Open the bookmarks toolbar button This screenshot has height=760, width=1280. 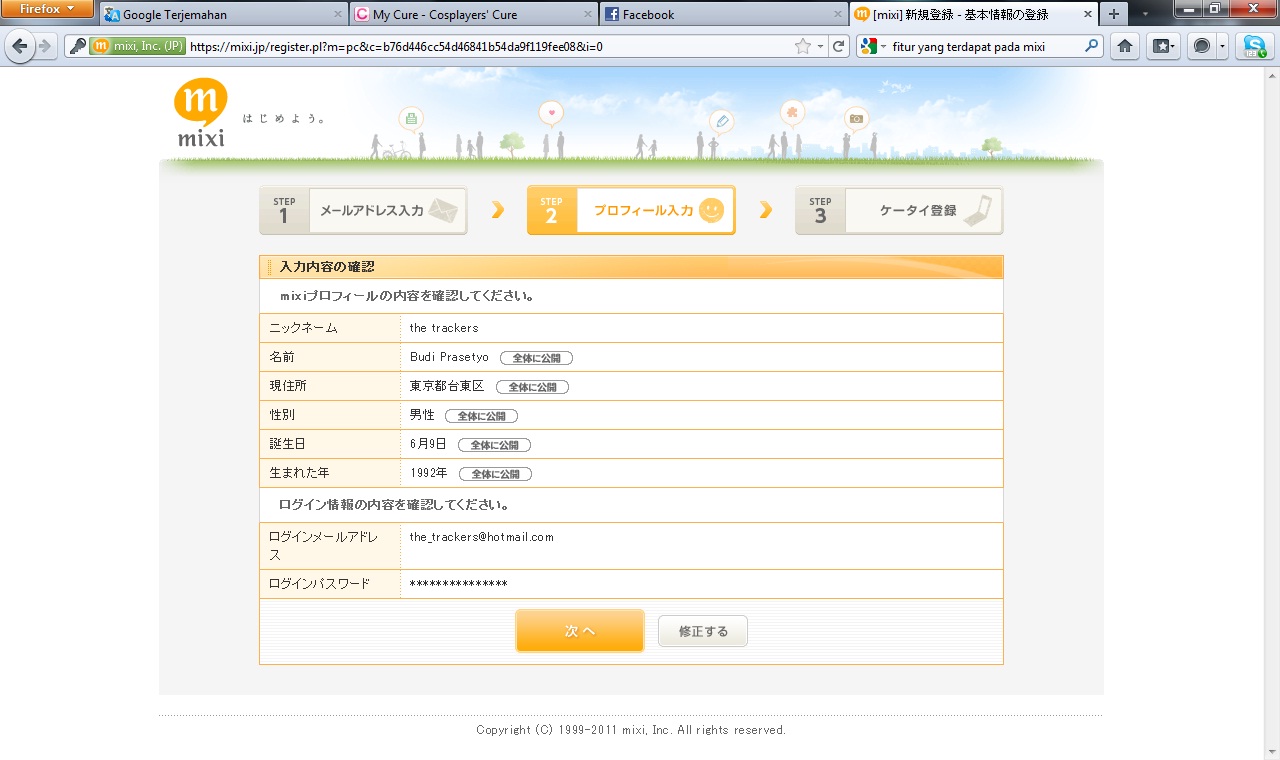[x=1163, y=46]
